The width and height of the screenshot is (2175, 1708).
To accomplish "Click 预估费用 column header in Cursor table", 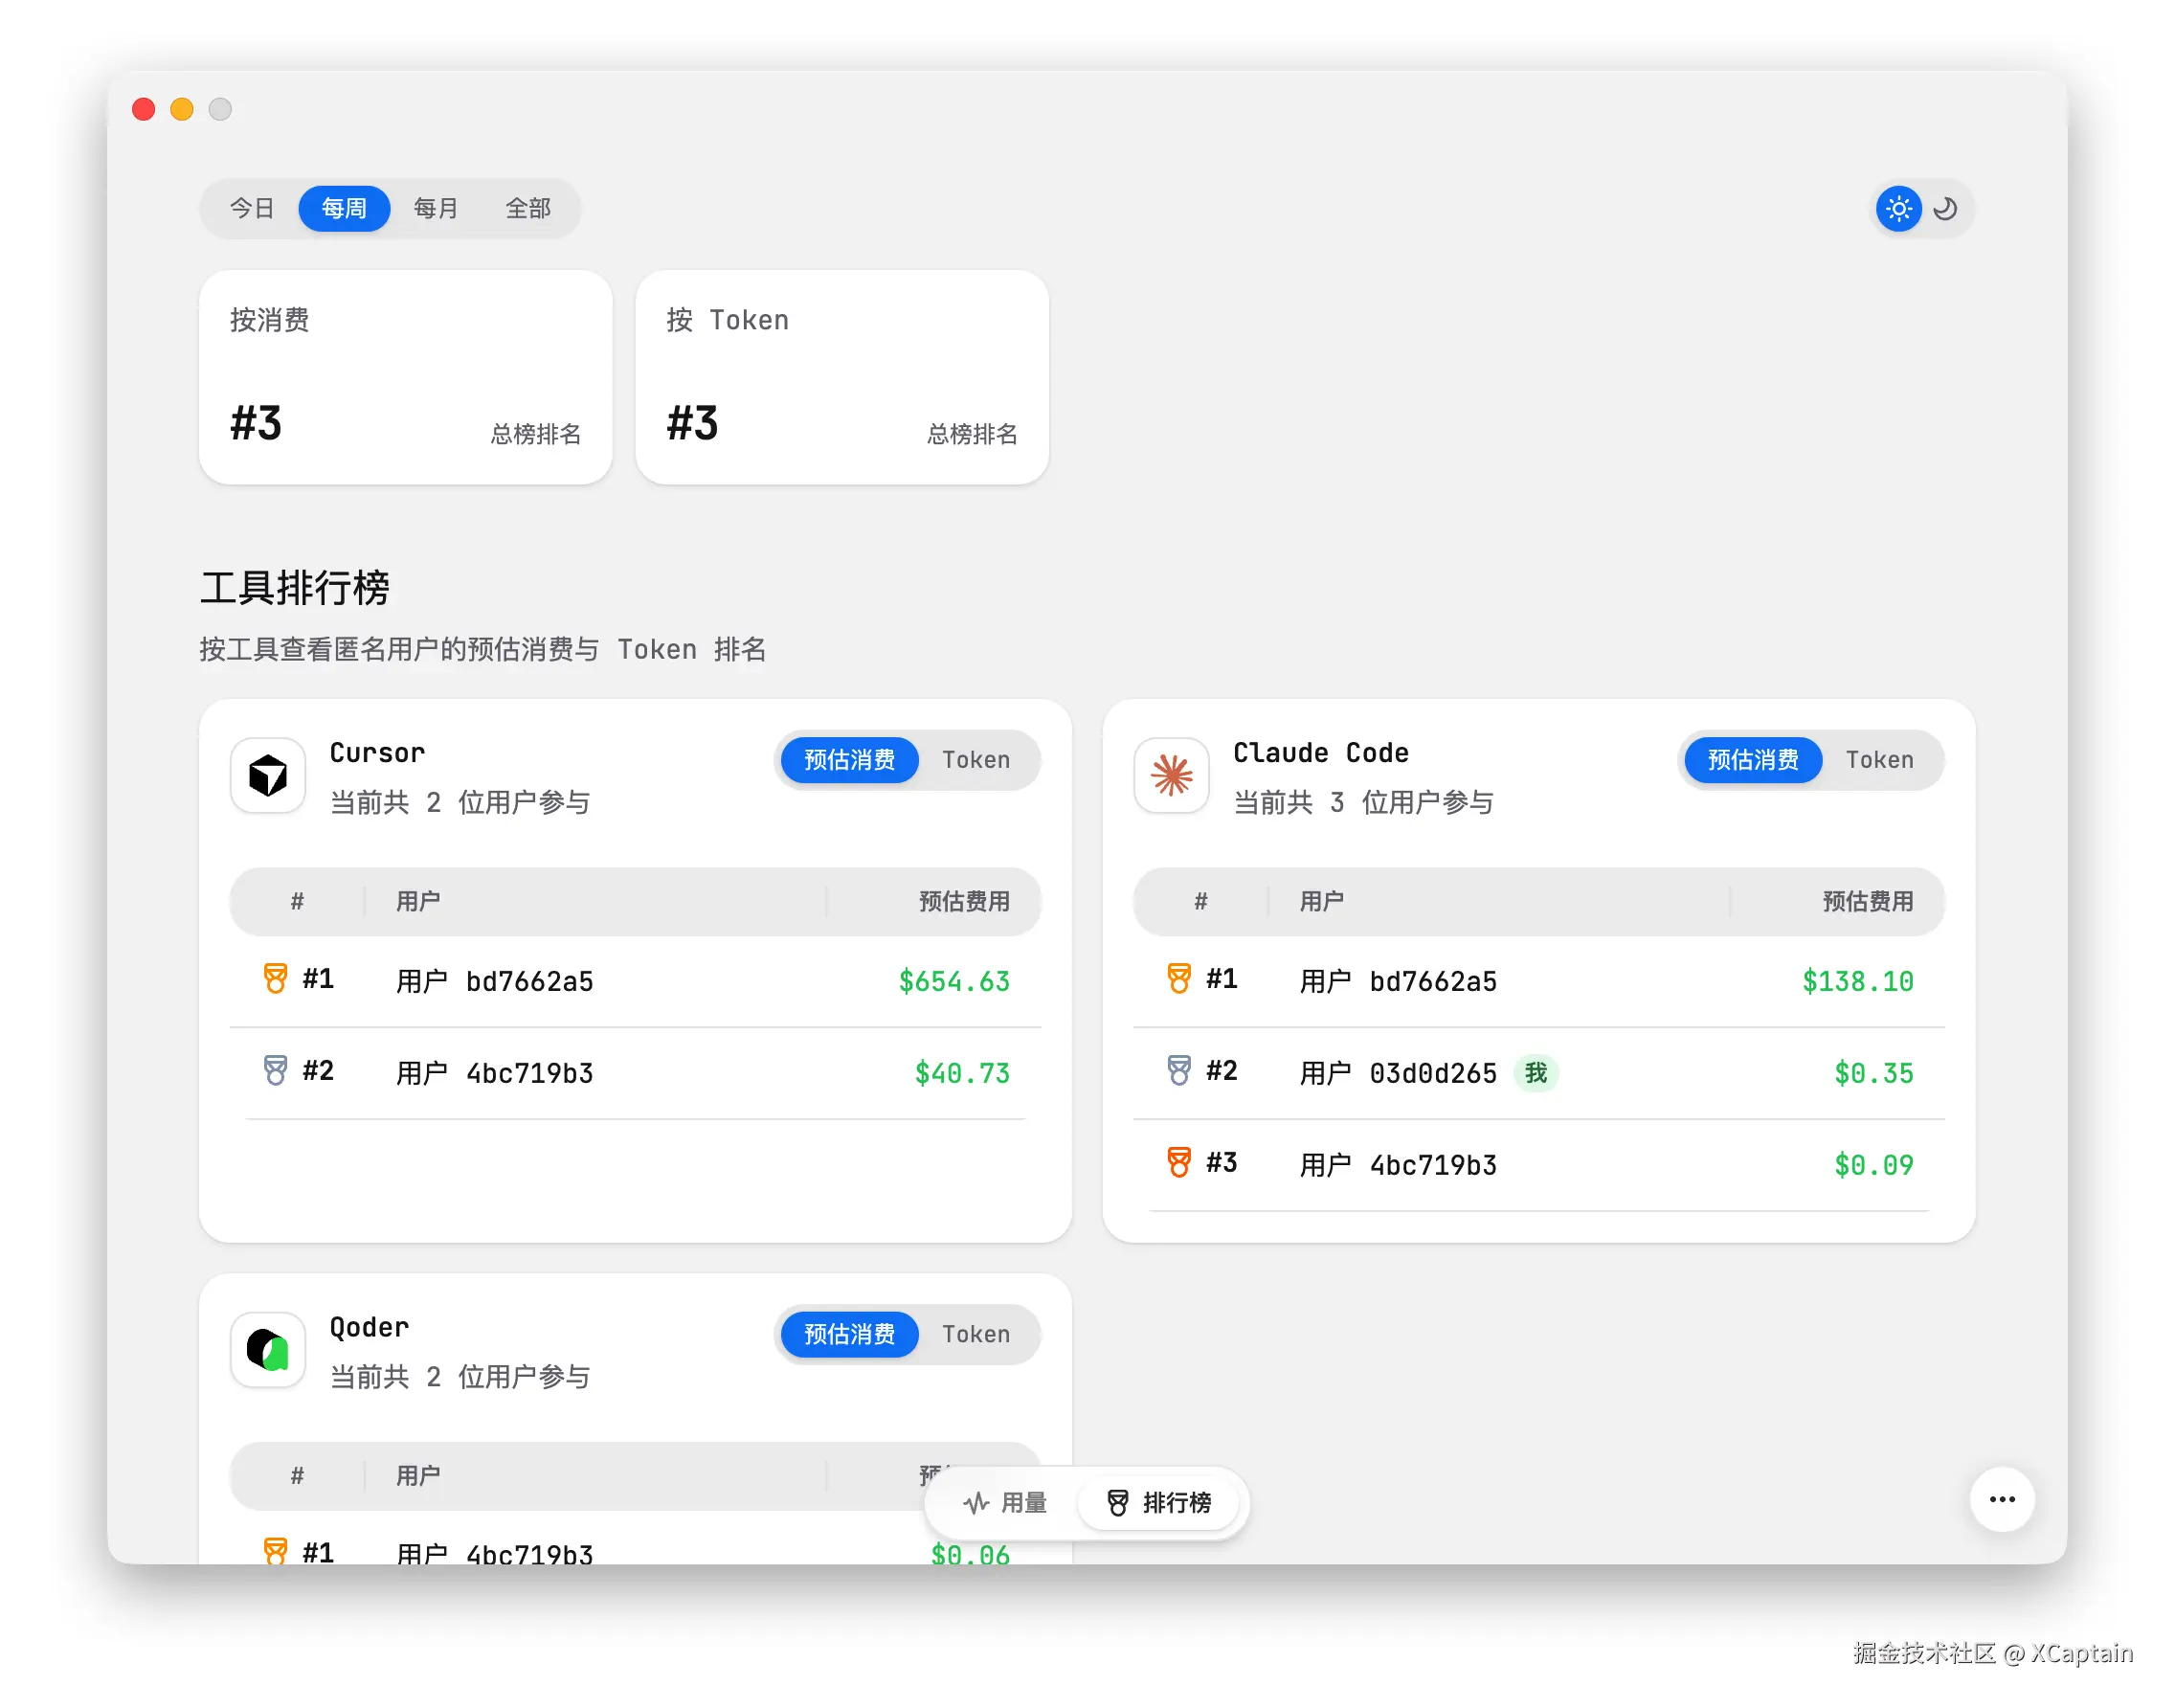I will [x=964, y=901].
